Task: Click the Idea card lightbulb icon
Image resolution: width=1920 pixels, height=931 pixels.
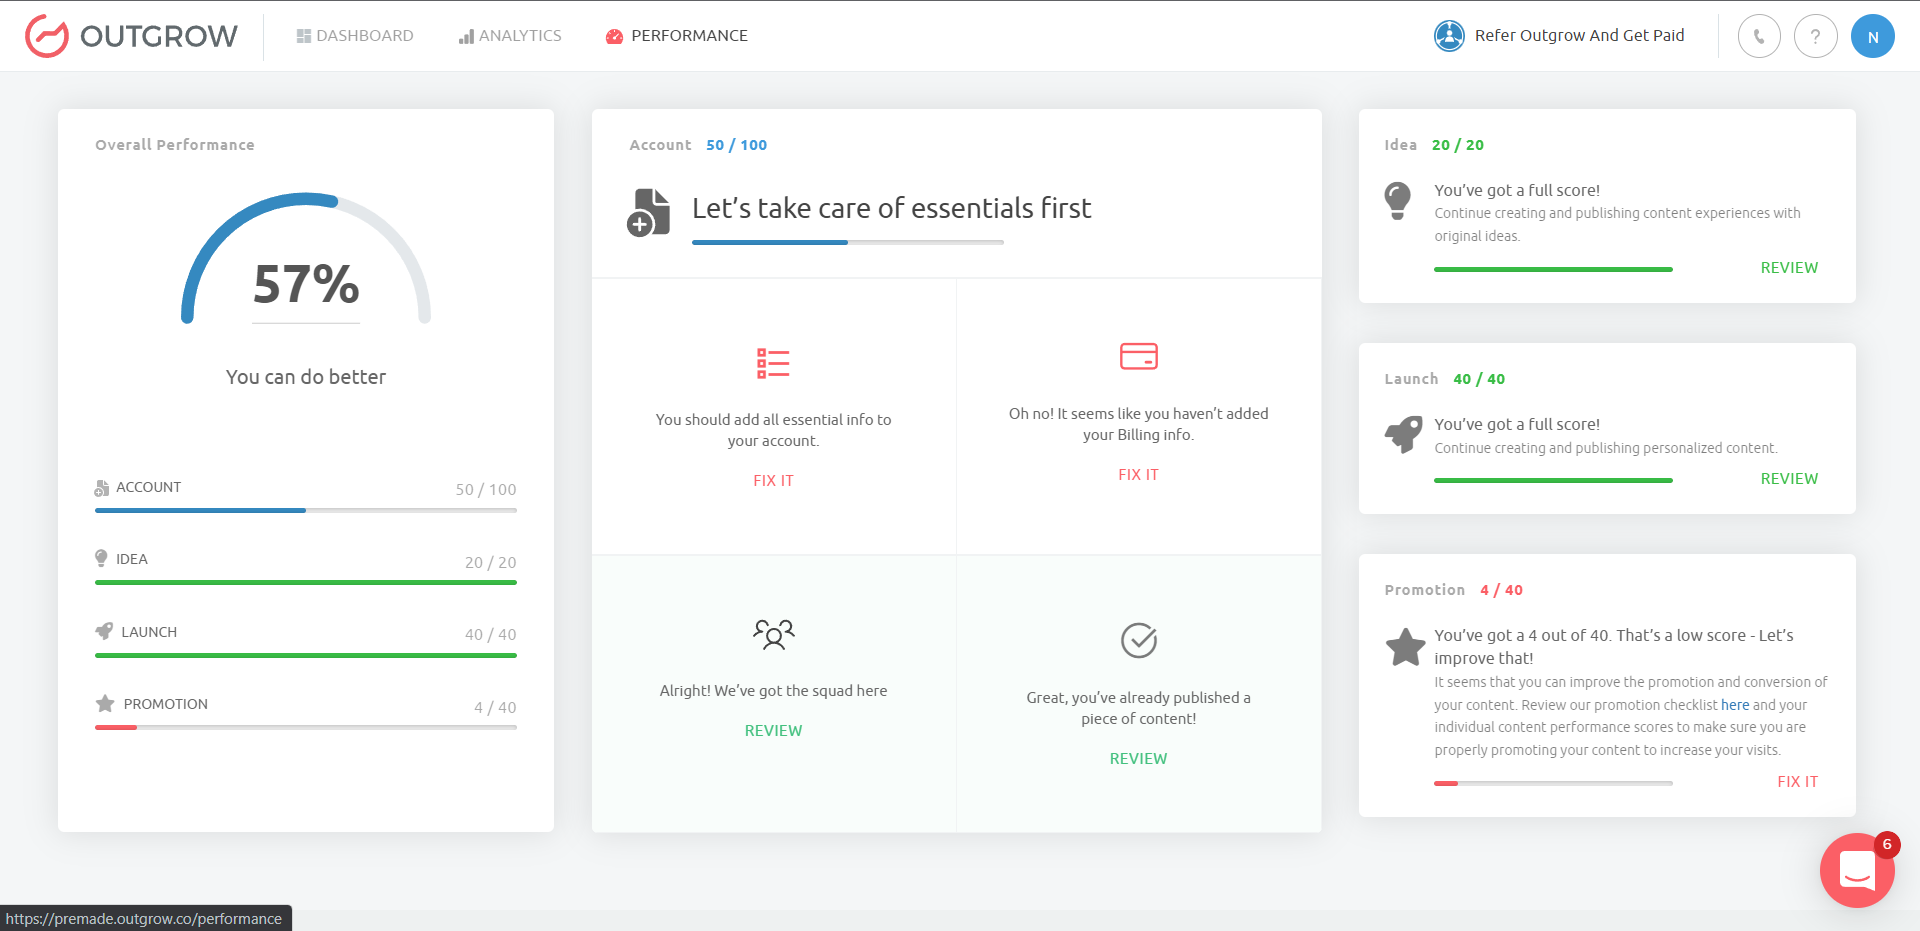Action: [1397, 201]
